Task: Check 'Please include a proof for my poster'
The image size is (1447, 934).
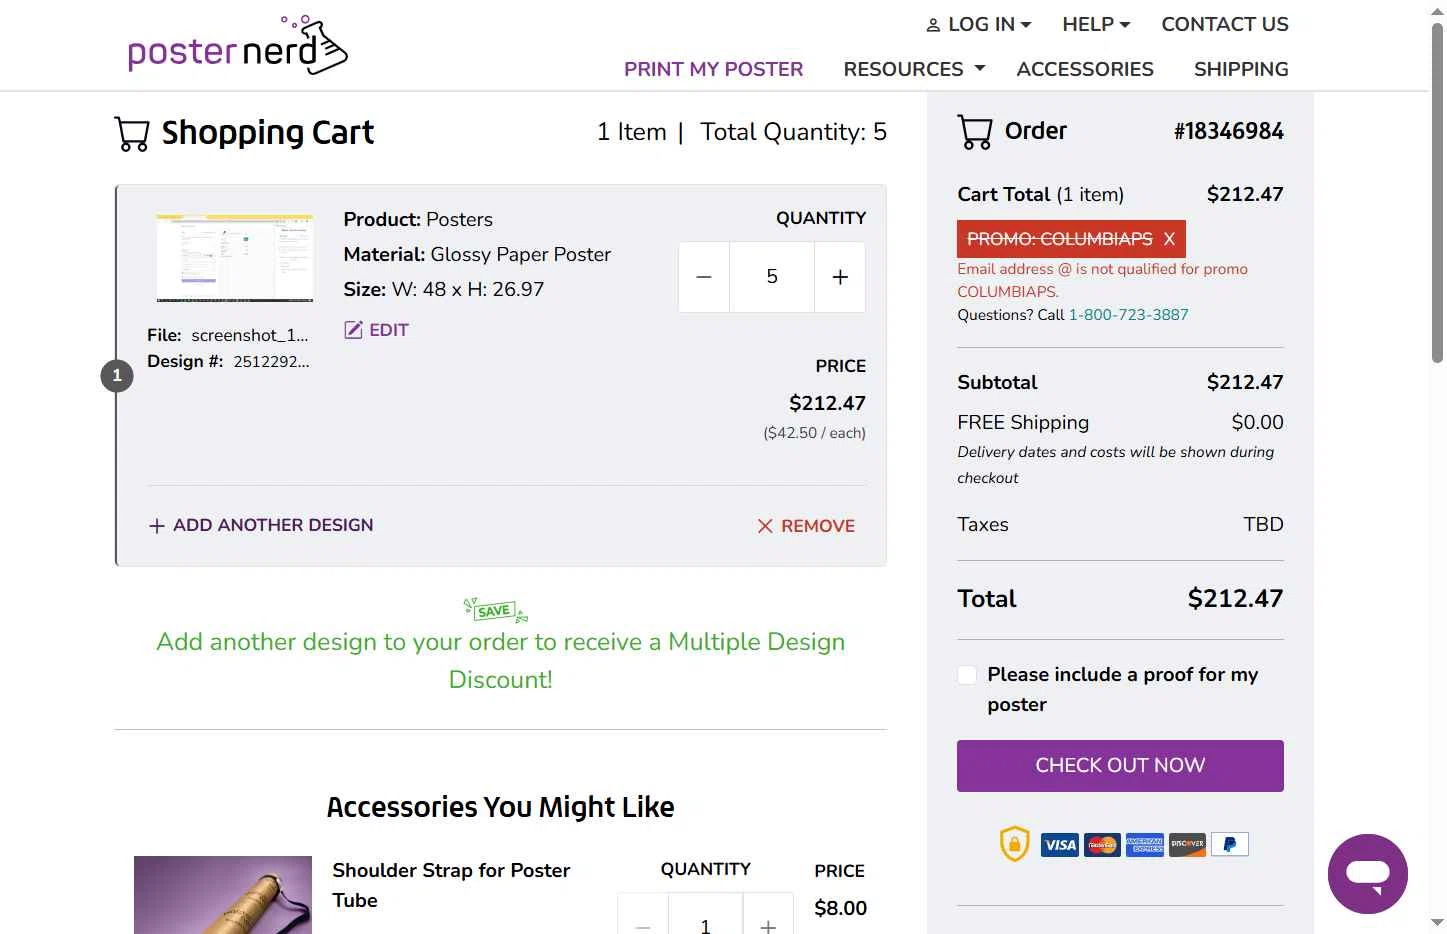Action: click(967, 675)
